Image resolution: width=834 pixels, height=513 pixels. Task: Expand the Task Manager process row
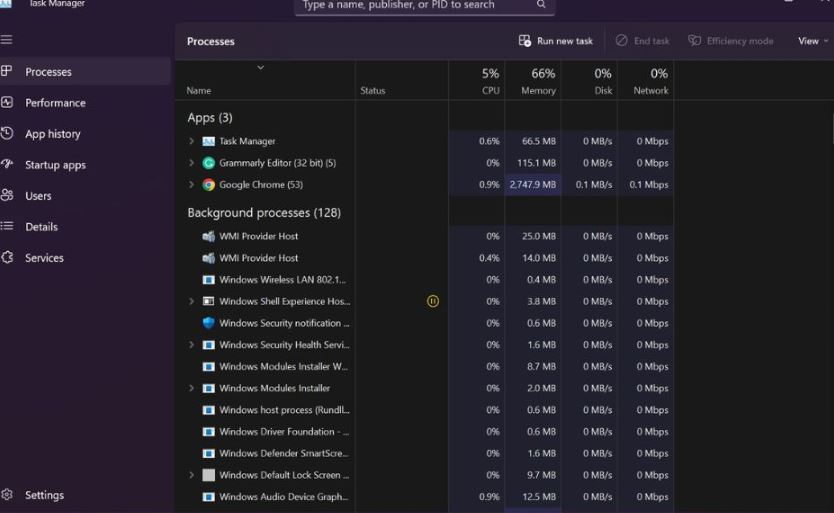coord(191,141)
